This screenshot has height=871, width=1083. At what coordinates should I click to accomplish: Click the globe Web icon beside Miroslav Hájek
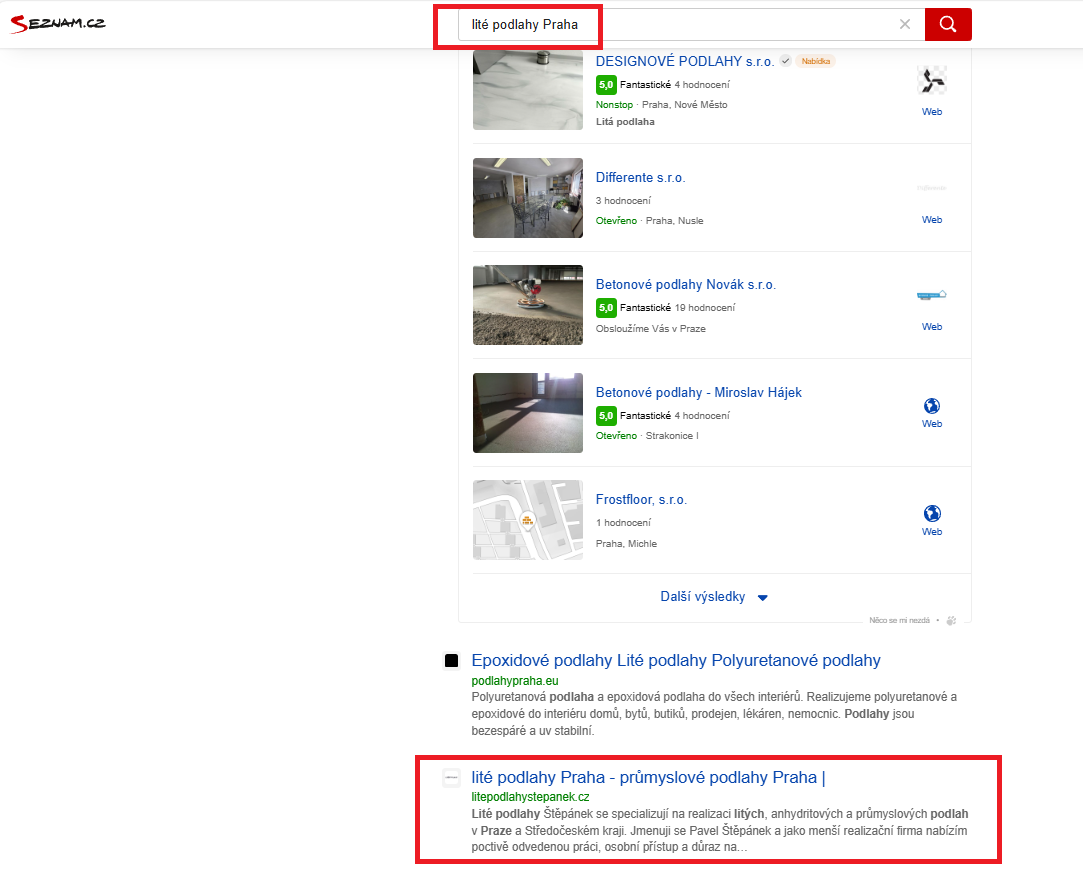click(931, 408)
